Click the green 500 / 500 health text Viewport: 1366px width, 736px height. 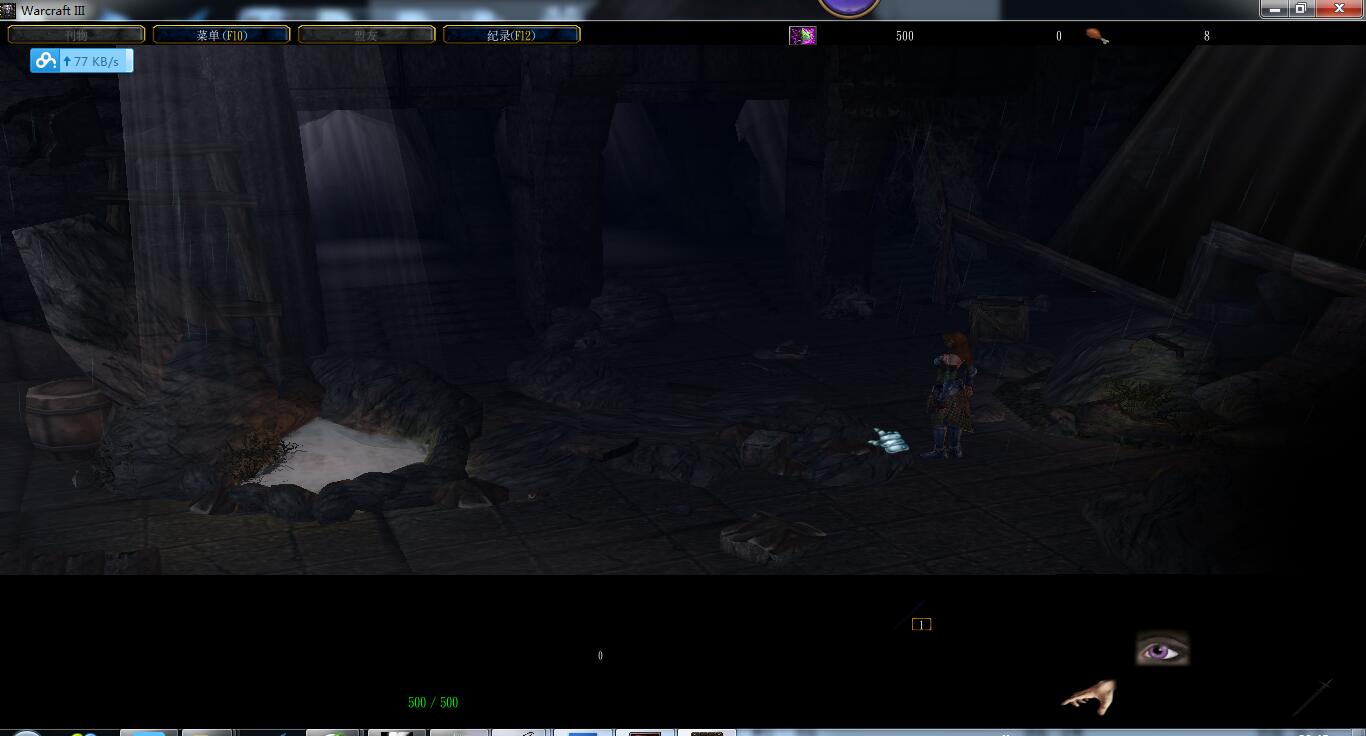[433, 703]
